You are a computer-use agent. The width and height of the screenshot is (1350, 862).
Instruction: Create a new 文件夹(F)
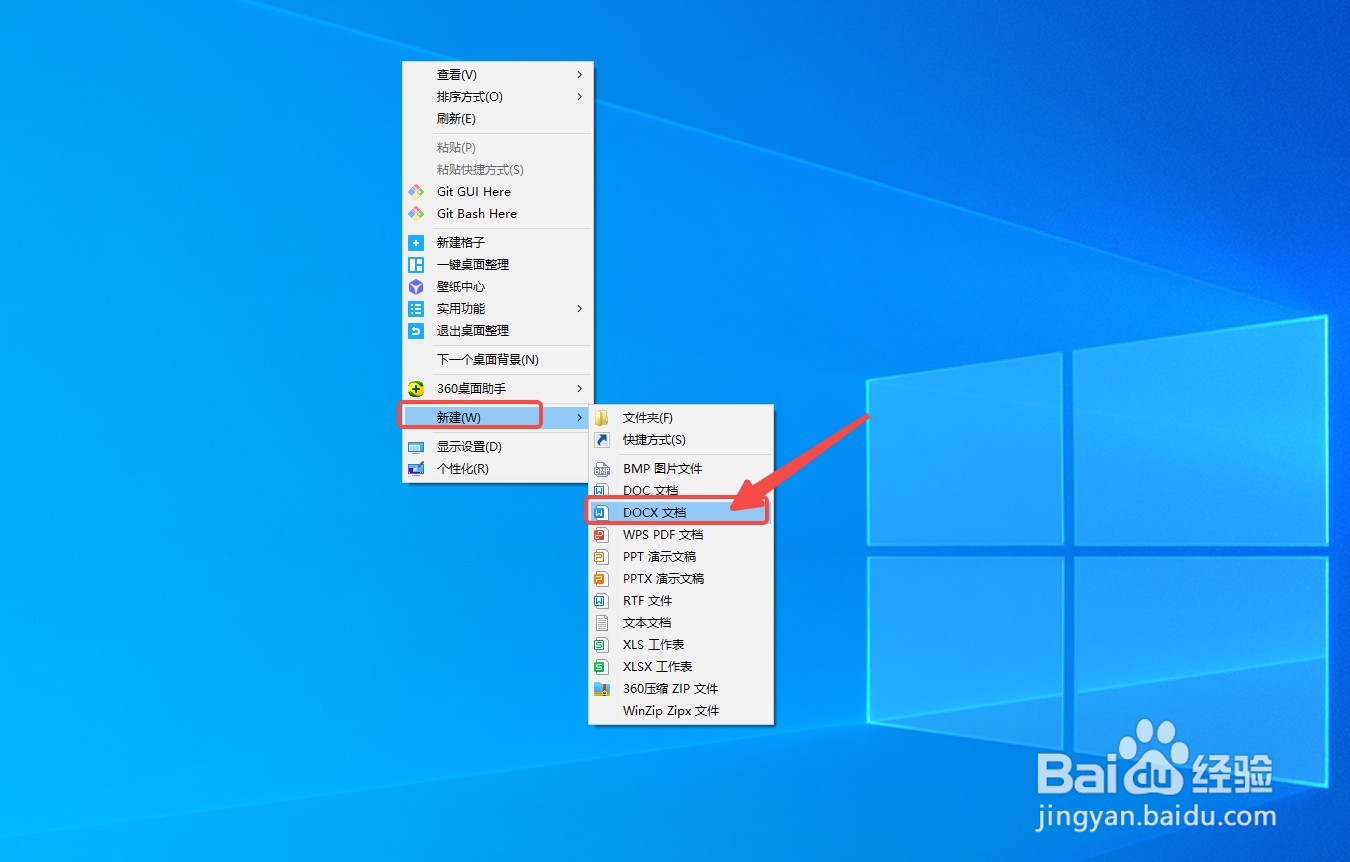(681, 418)
